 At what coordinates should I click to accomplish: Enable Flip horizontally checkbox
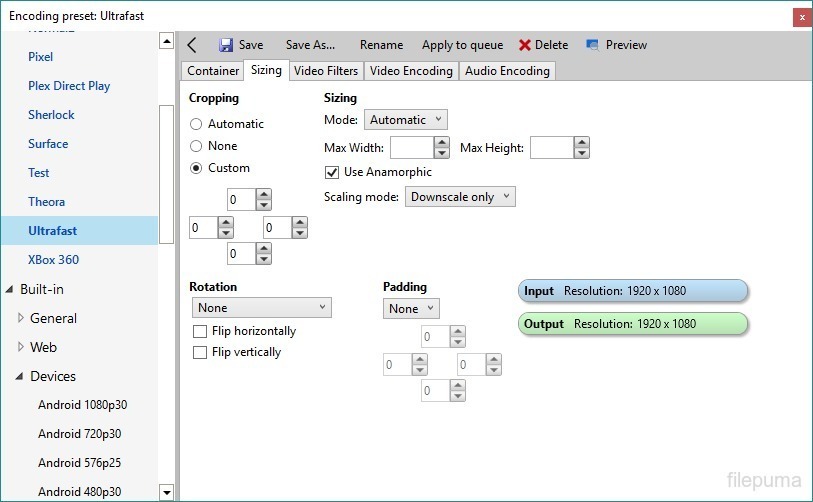pos(200,331)
